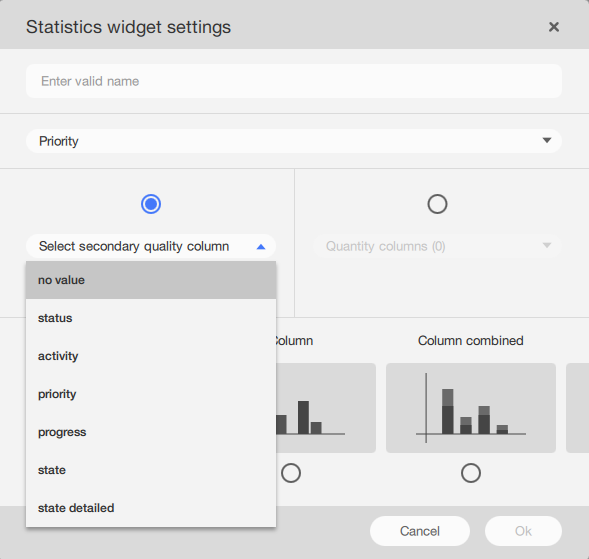Image resolution: width=589 pixels, height=559 pixels.
Task: Select the Column combined radio button
Action: (x=471, y=473)
